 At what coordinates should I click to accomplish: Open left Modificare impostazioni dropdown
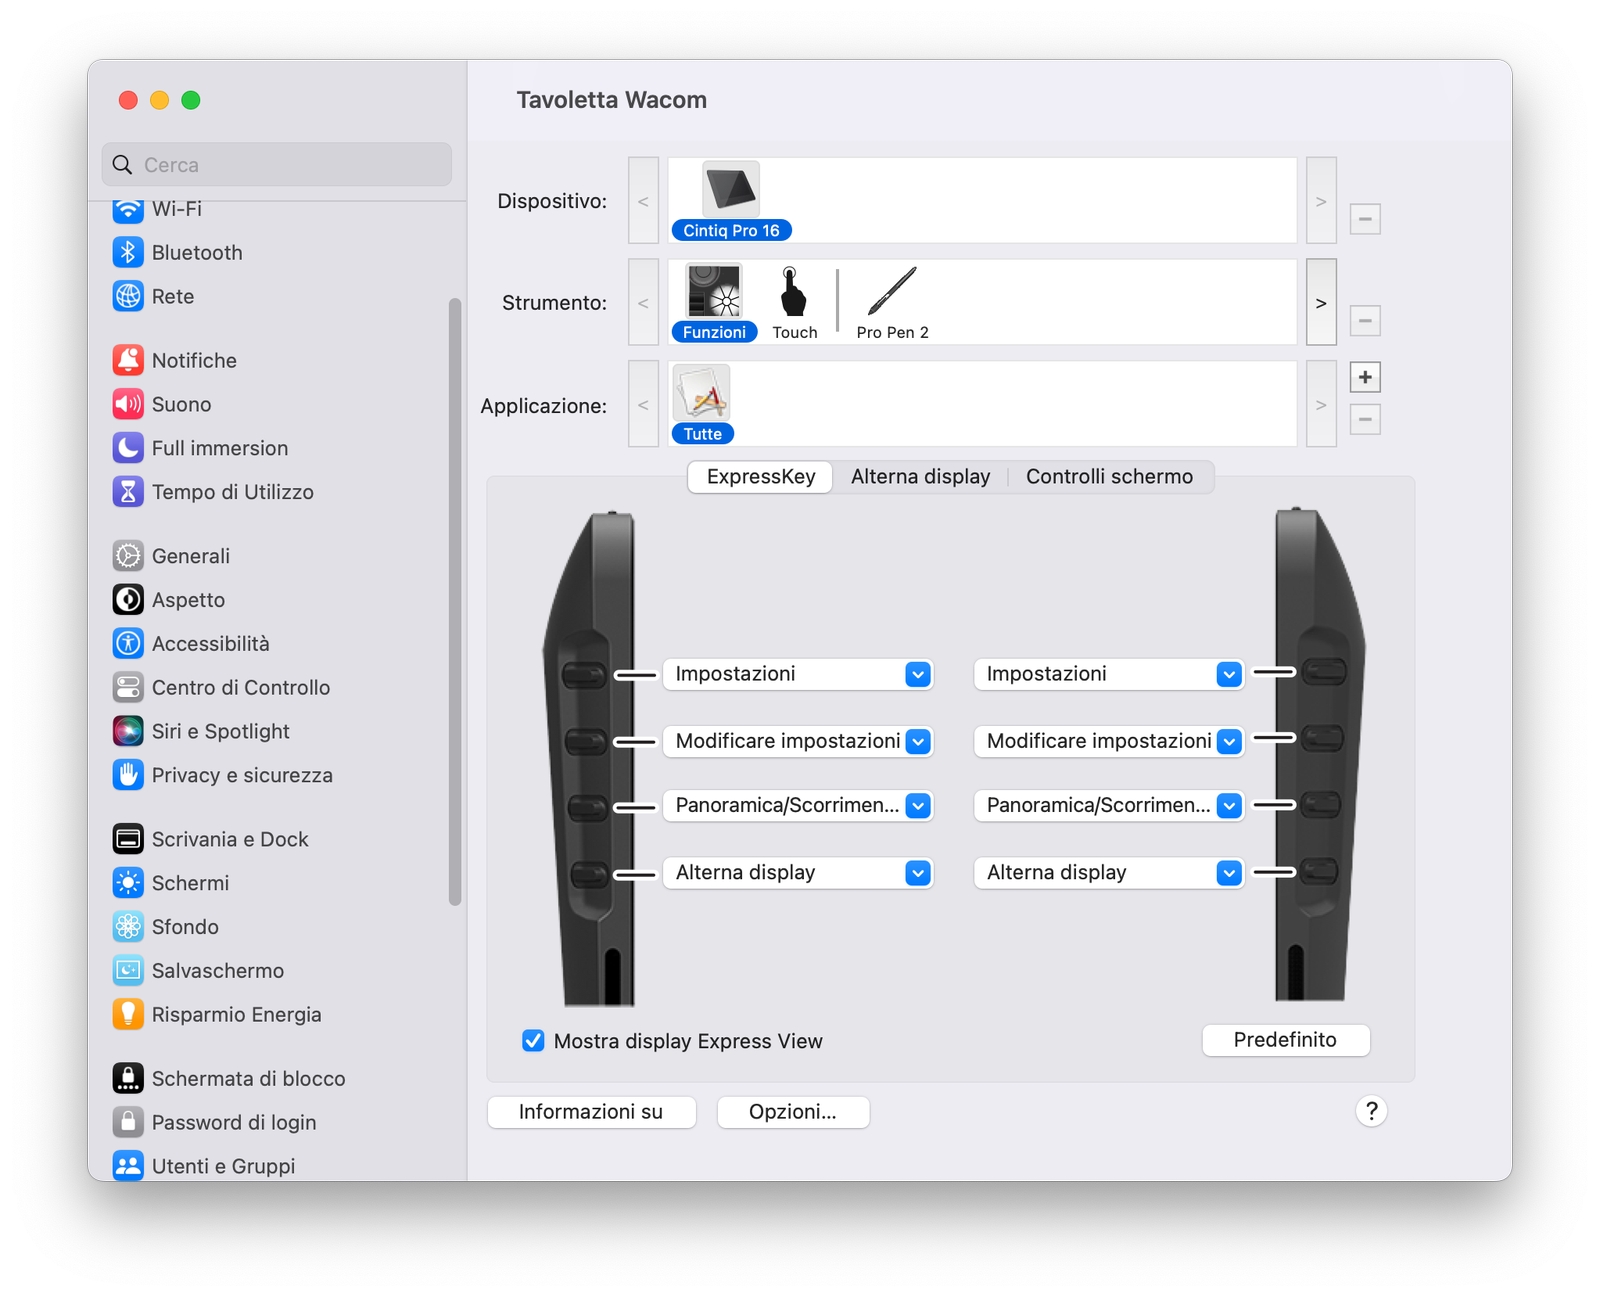pyautogui.click(x=798, y=741)
